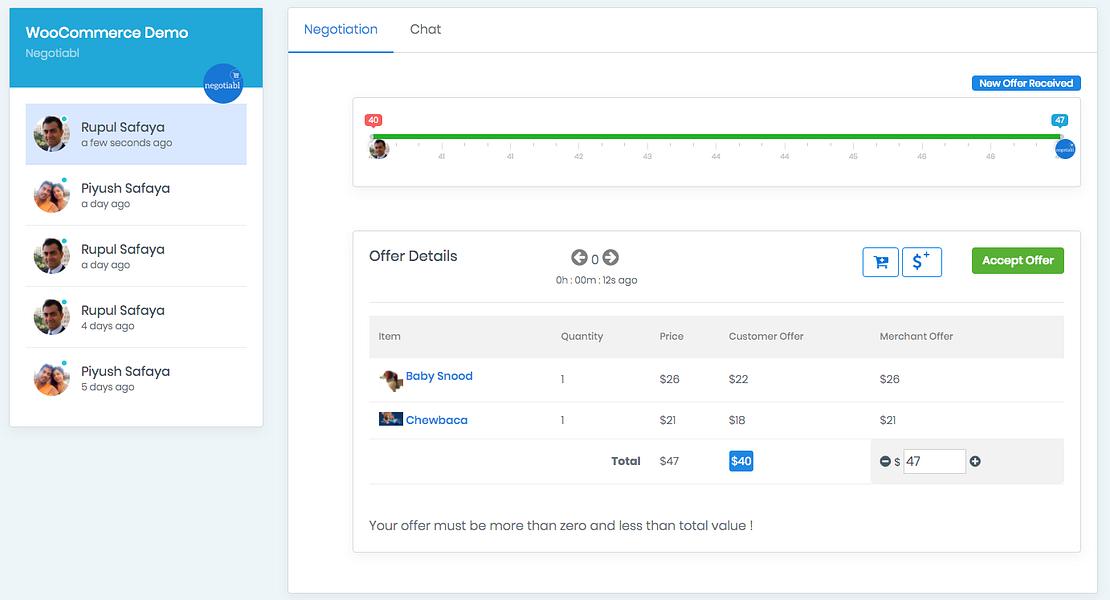Click the merchant offer amount input field
The width and height of the screenshot is (1110, 600).
934,461
